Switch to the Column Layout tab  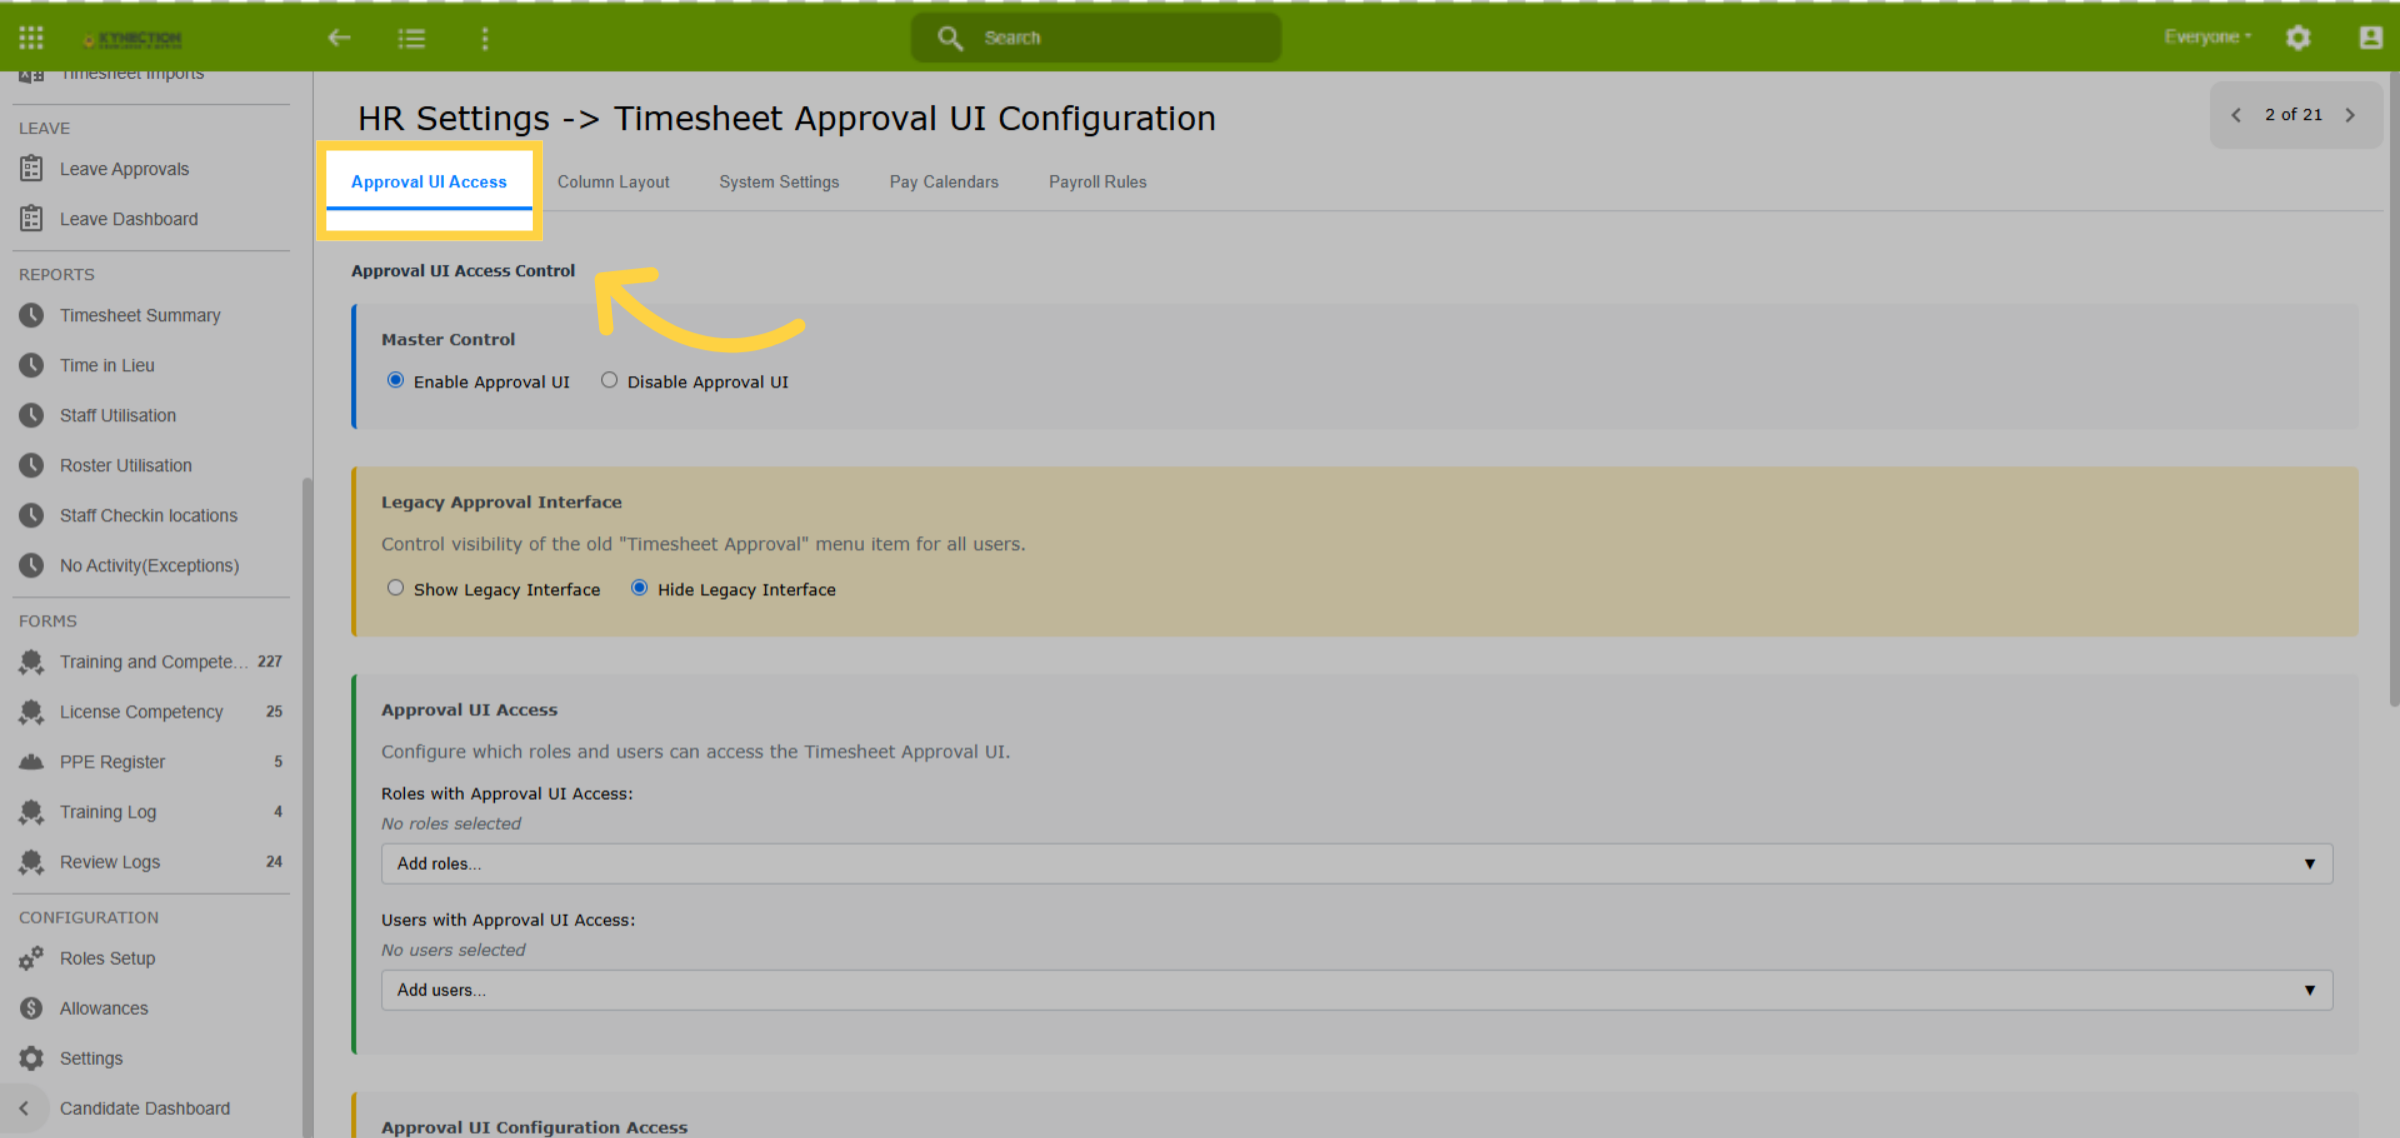coord(613,182)
